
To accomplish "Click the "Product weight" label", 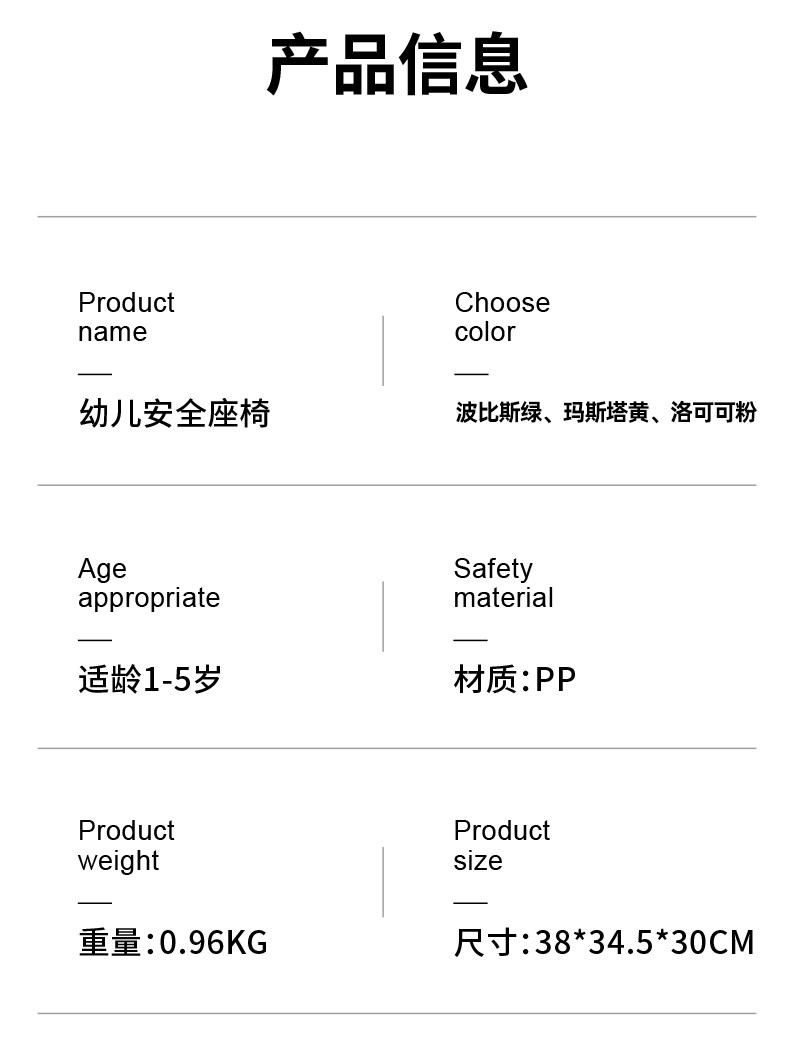I will tap(126, 845).
